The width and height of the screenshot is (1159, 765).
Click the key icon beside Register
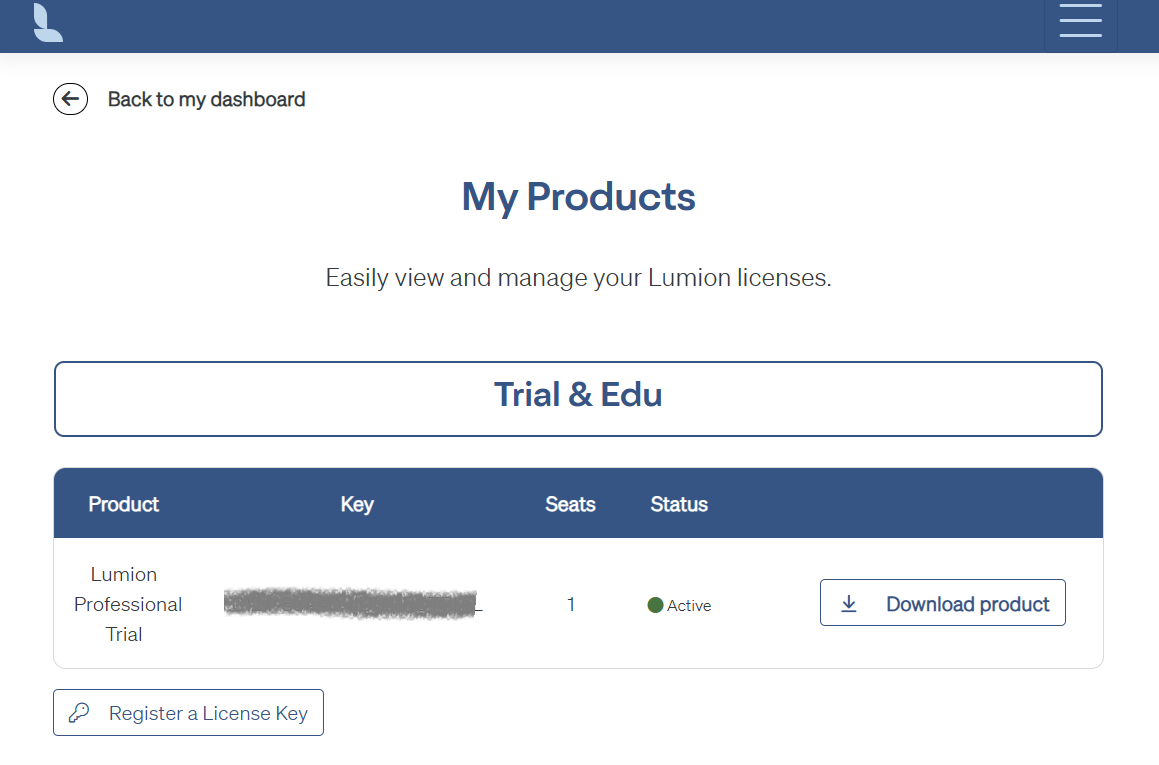pyautogui.click(x=79, y=713)
